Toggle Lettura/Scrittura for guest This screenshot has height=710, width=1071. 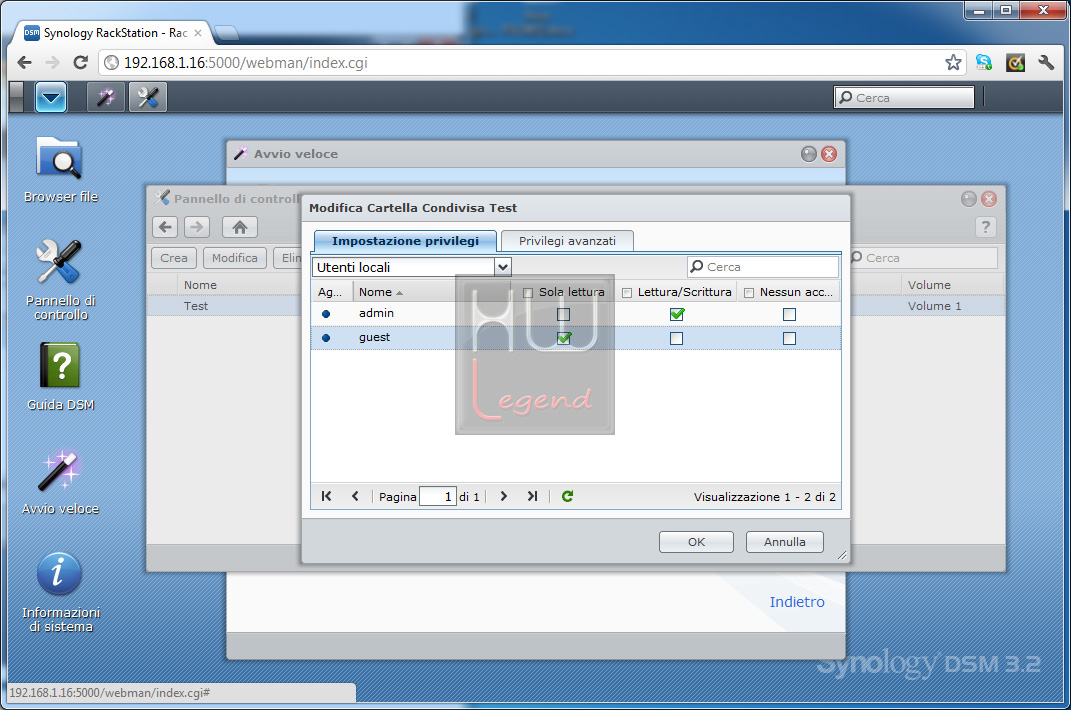pos(677,338)
